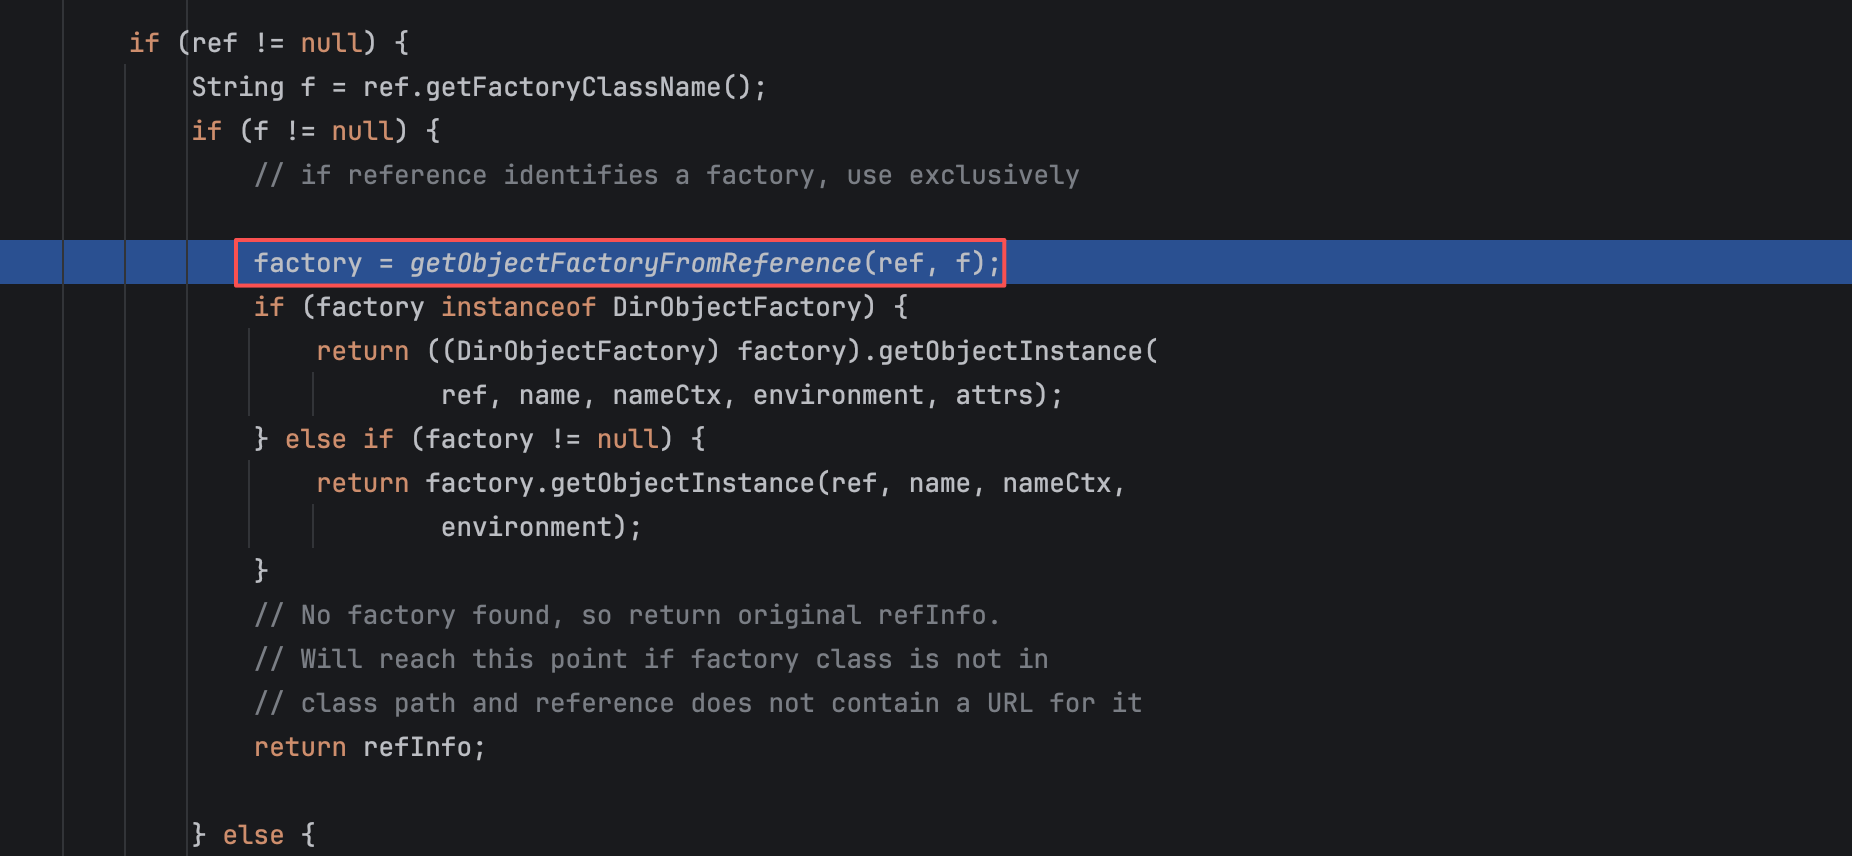Image resolution: width=1852 pixels, height=856 pixels.
Task: Click the 'if (ref != null)' condition line
Action: click(x=269, y=43)
